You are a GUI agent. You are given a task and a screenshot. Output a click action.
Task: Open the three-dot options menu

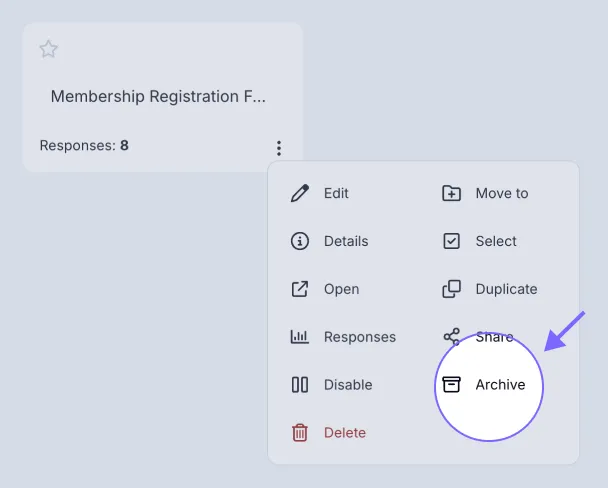[279, 148]
